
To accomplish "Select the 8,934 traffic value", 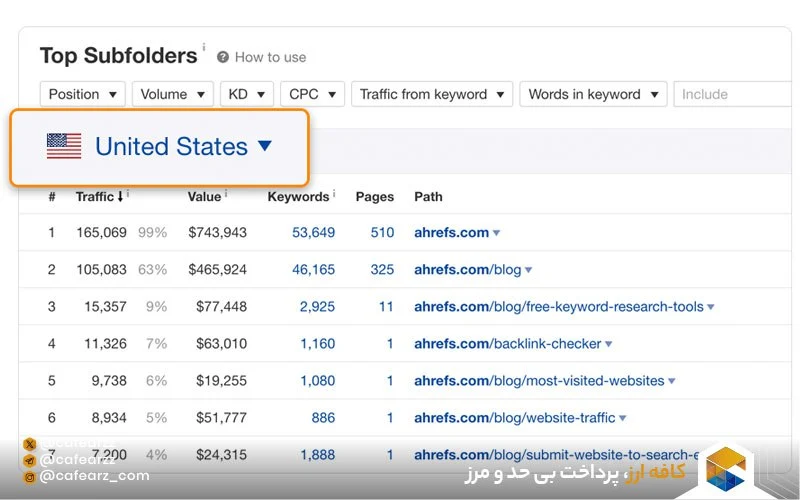I will click(x=109, y=418).
